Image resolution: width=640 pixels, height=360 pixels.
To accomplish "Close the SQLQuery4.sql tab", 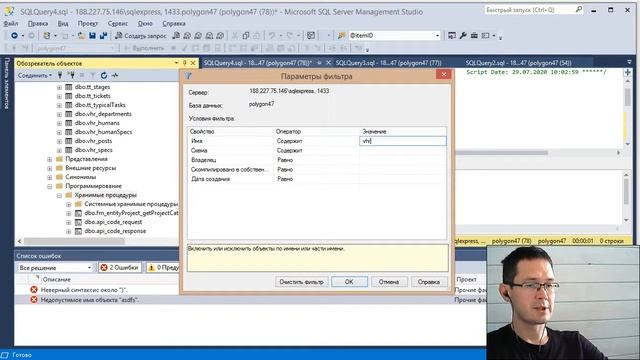I will 328,63.
